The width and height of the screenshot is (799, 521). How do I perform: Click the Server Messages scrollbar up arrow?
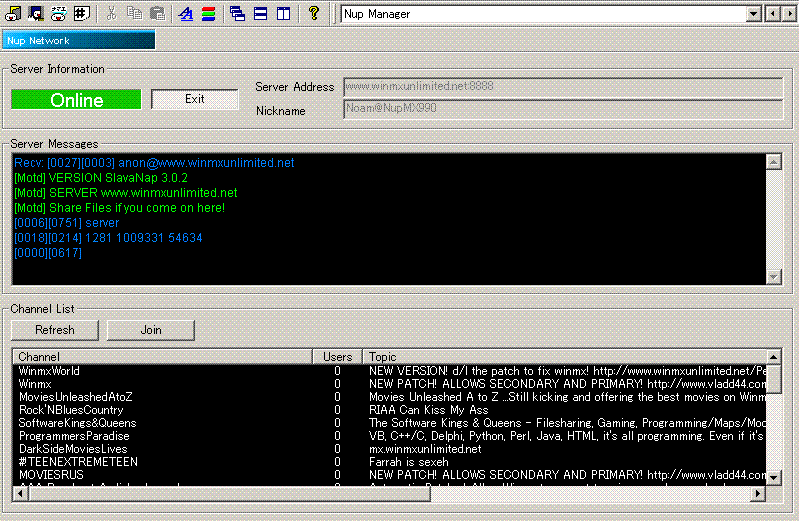coord(774,162)
